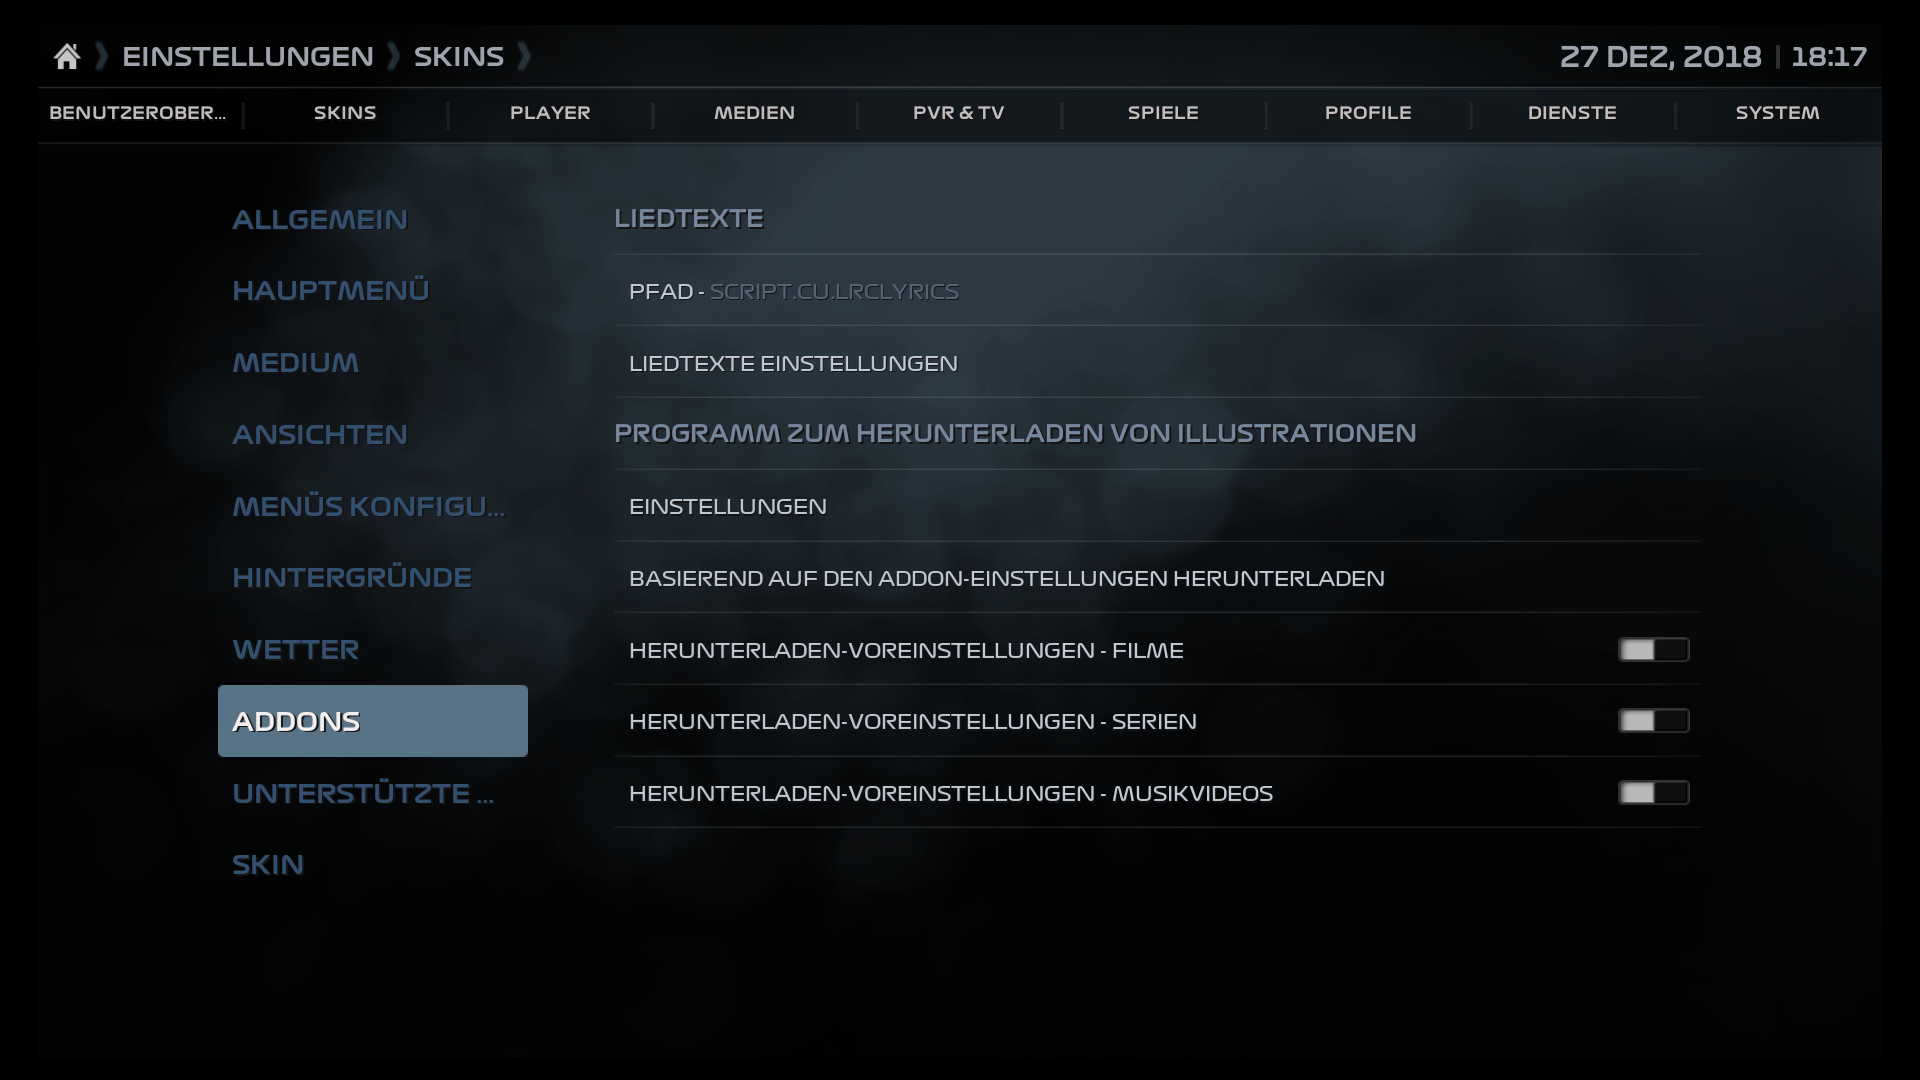Switch to the SYSTEM tab

1777,113
